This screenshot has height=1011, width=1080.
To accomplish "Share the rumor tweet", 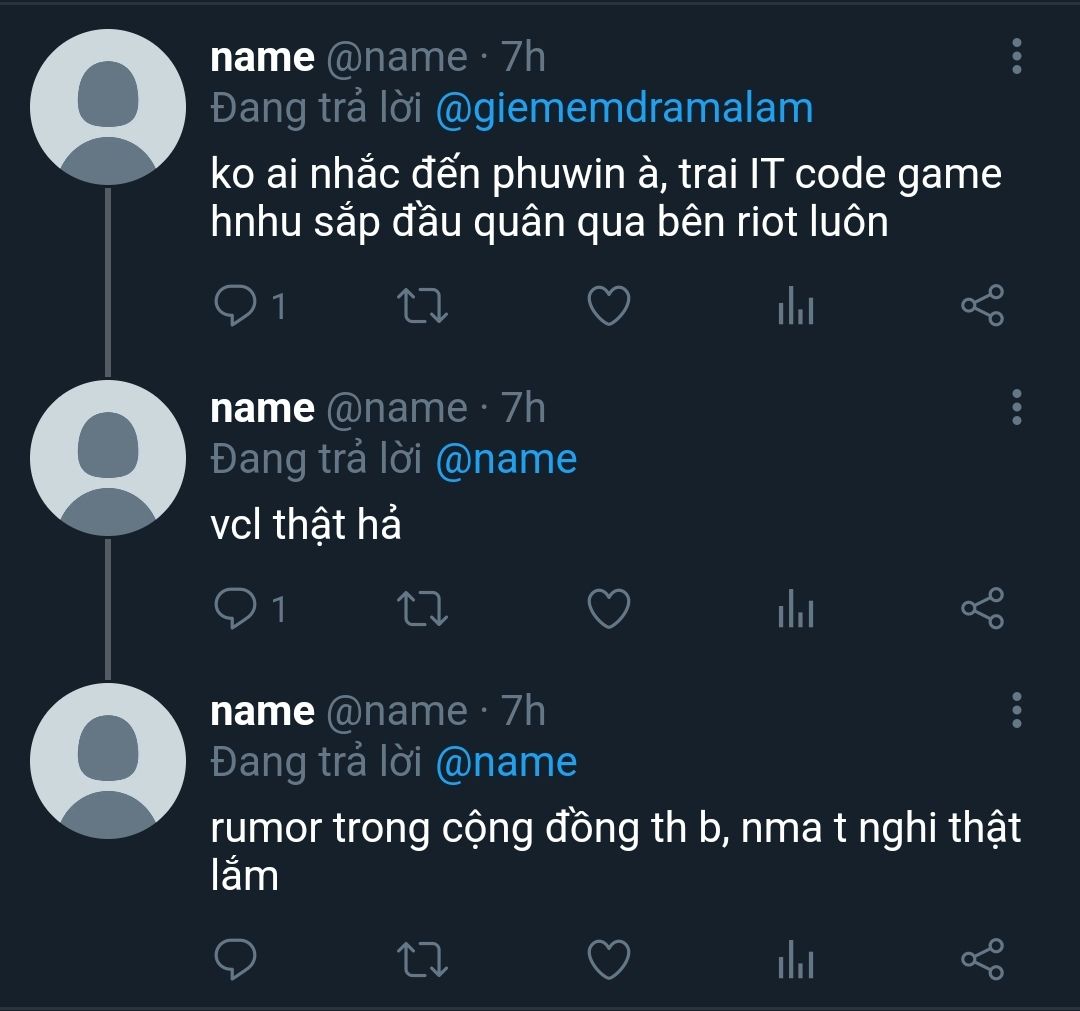I will point(983,959).
